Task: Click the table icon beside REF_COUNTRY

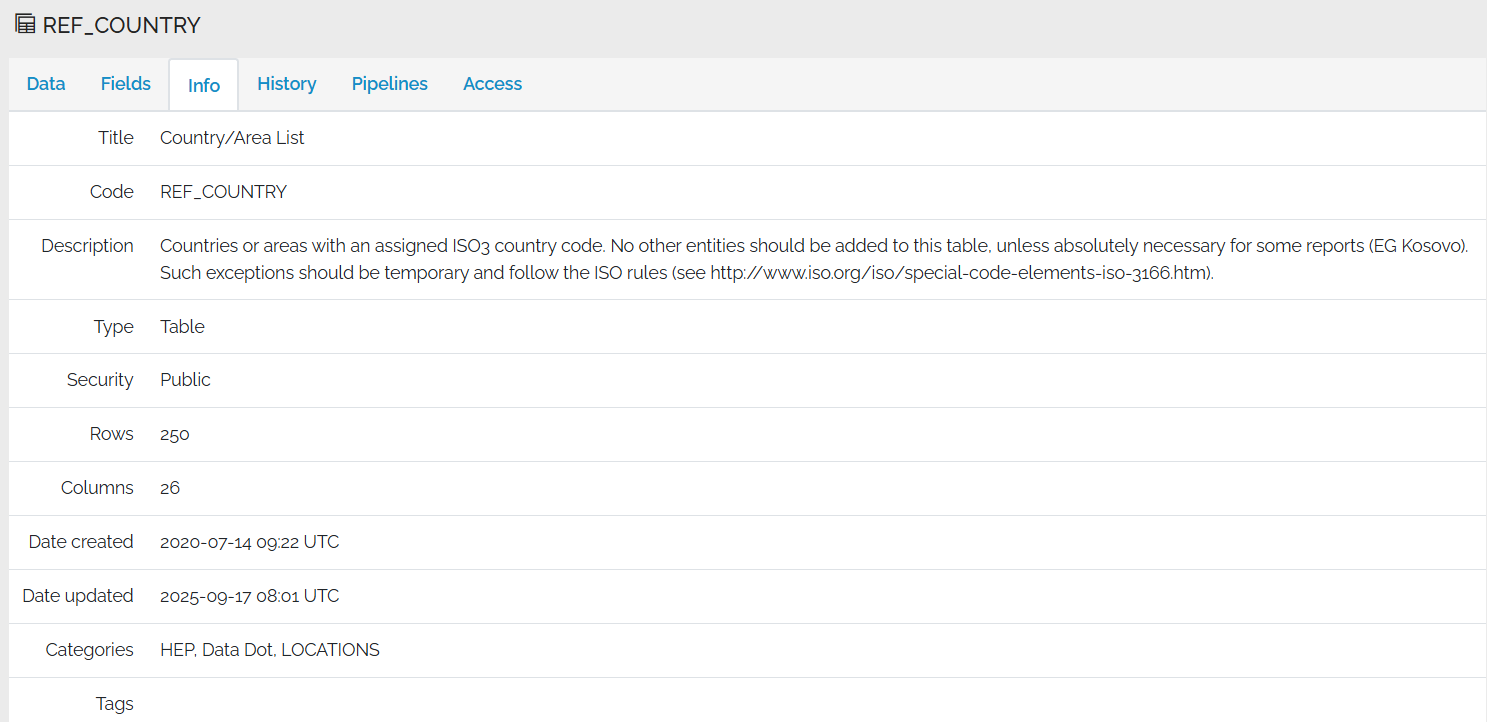Action: click(23, 24)
